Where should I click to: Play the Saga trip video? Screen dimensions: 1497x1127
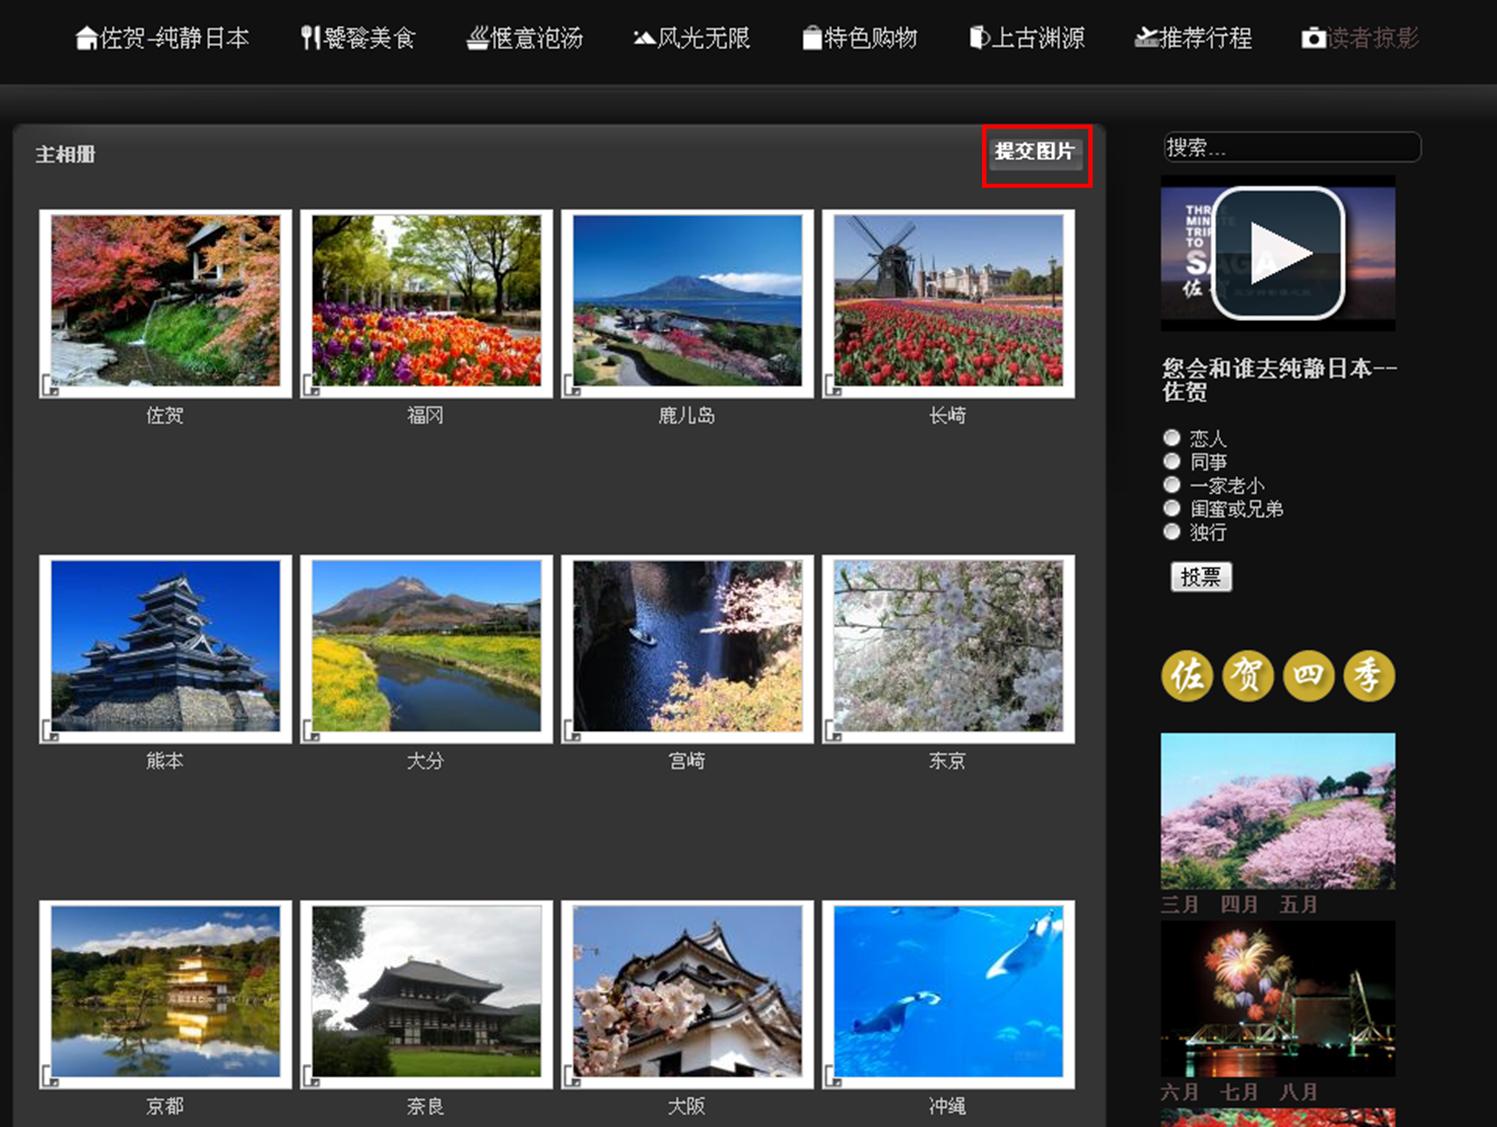click(x=1278, y=254)
